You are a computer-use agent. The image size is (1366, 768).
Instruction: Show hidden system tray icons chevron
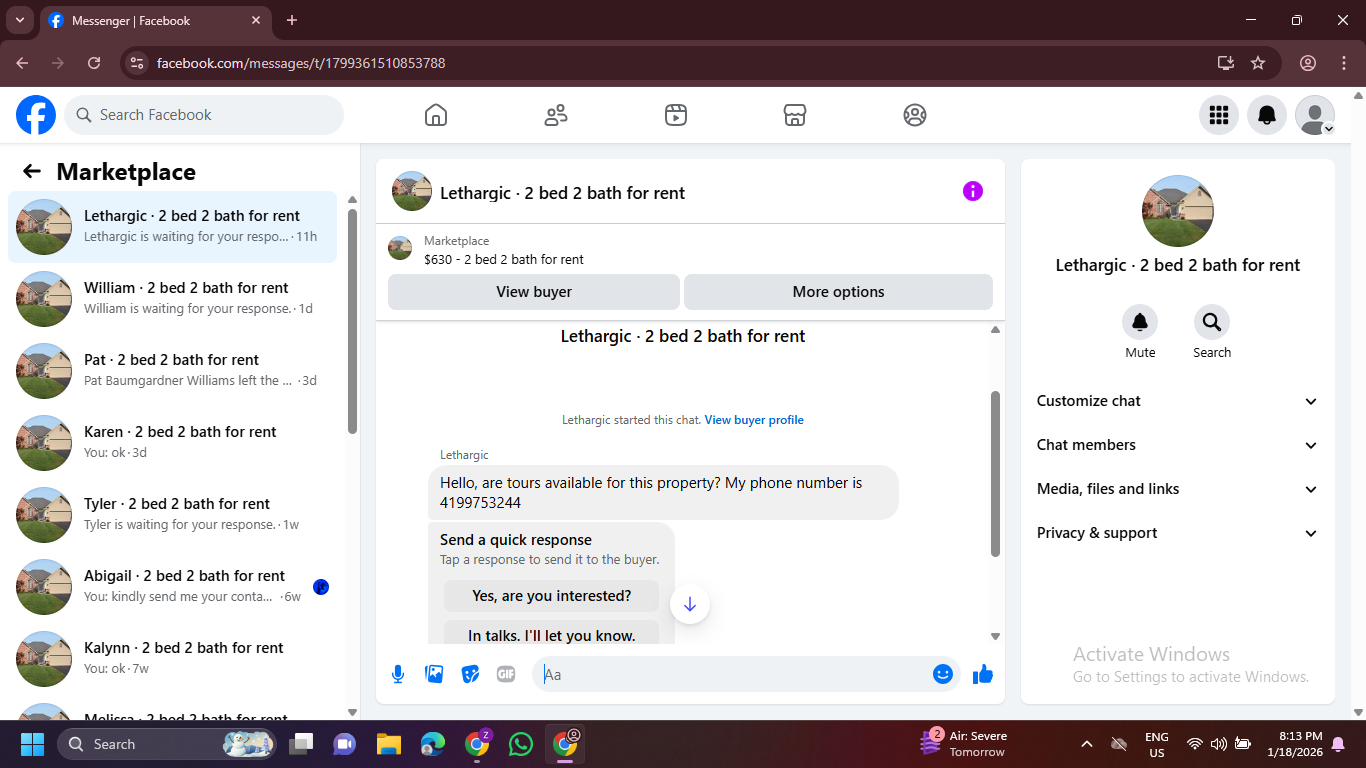pos(1087,744)
